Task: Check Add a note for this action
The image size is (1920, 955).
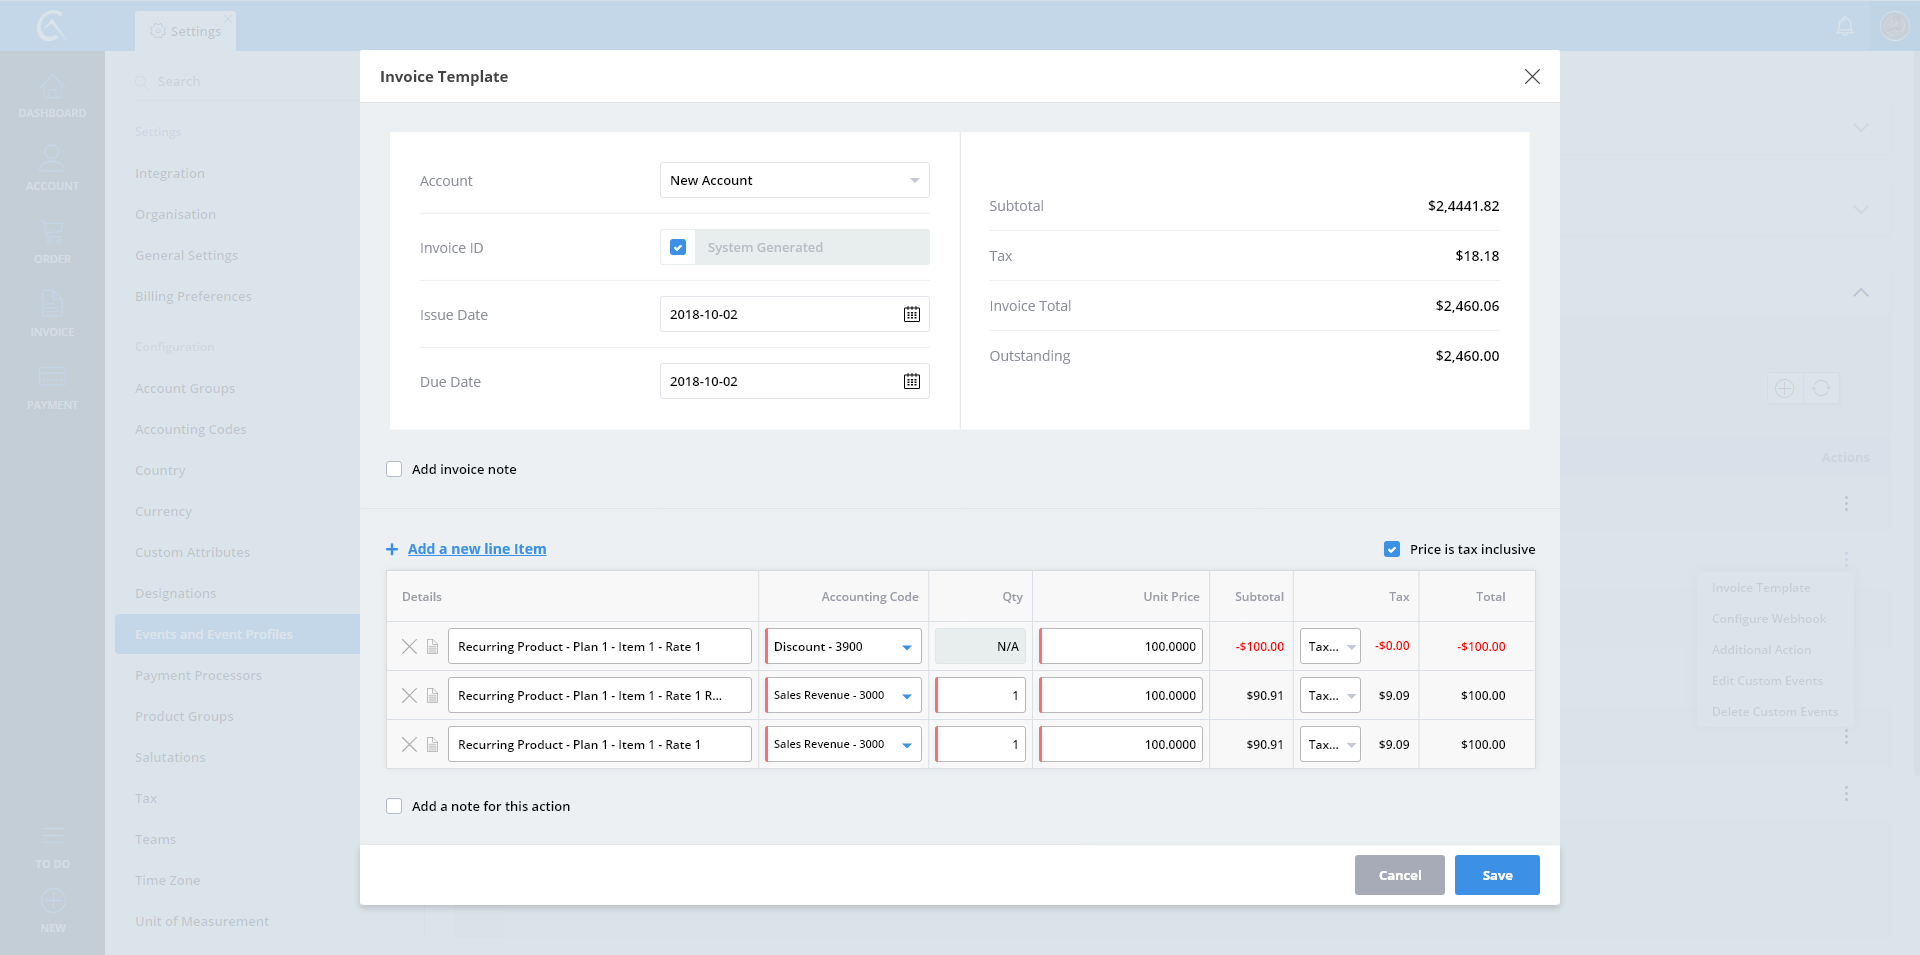Action: pyautogui.click(x=394, y=806)
